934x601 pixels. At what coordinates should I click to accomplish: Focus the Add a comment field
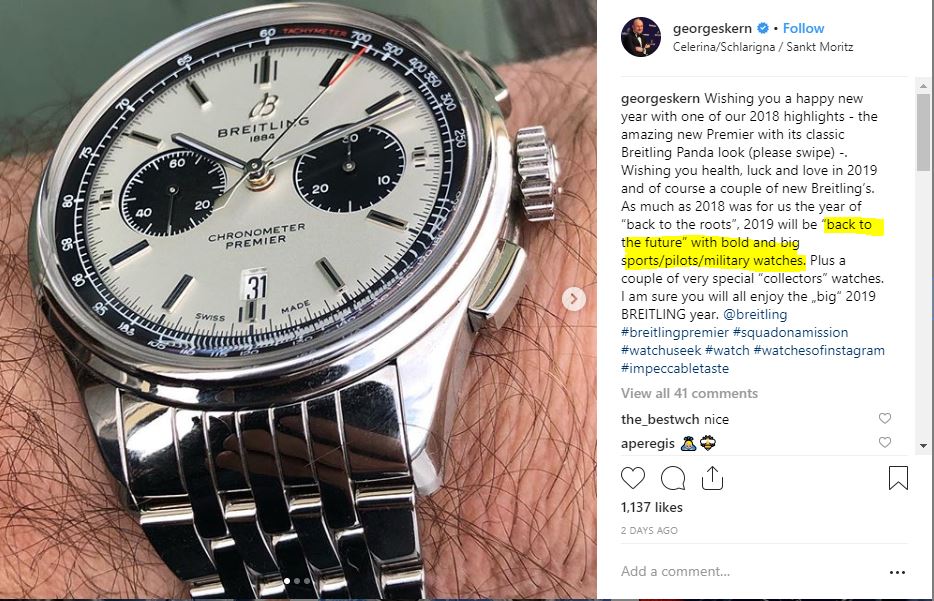click(x=751, y=572)
